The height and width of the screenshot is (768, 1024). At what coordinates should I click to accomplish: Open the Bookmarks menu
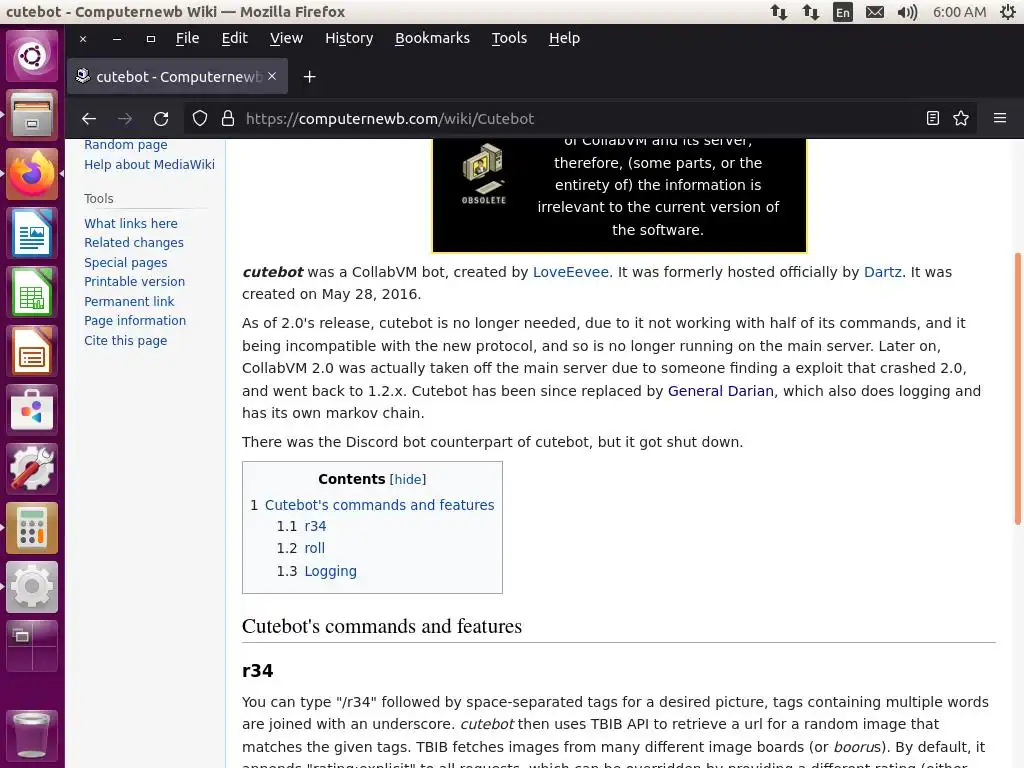click(x=432, y=39)
